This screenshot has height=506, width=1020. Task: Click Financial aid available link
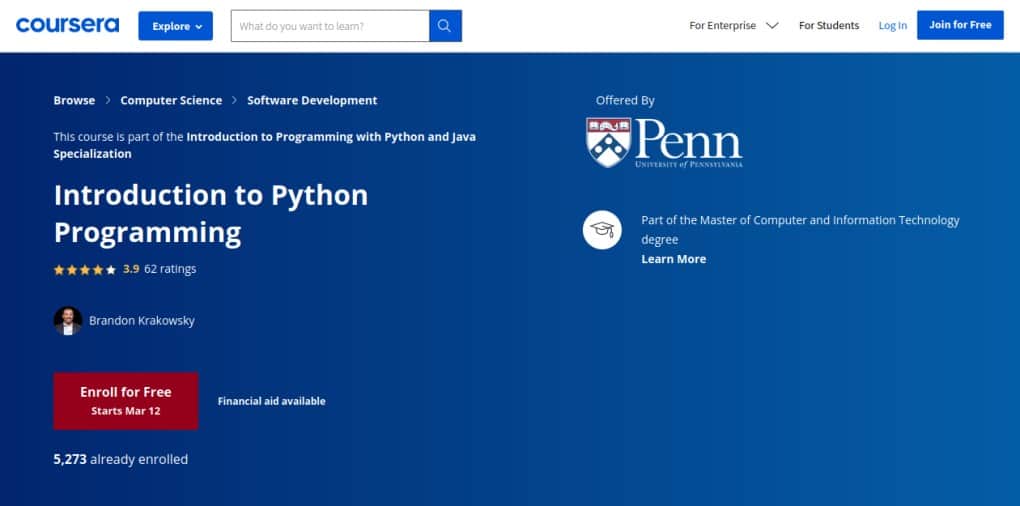coord(271,401)
